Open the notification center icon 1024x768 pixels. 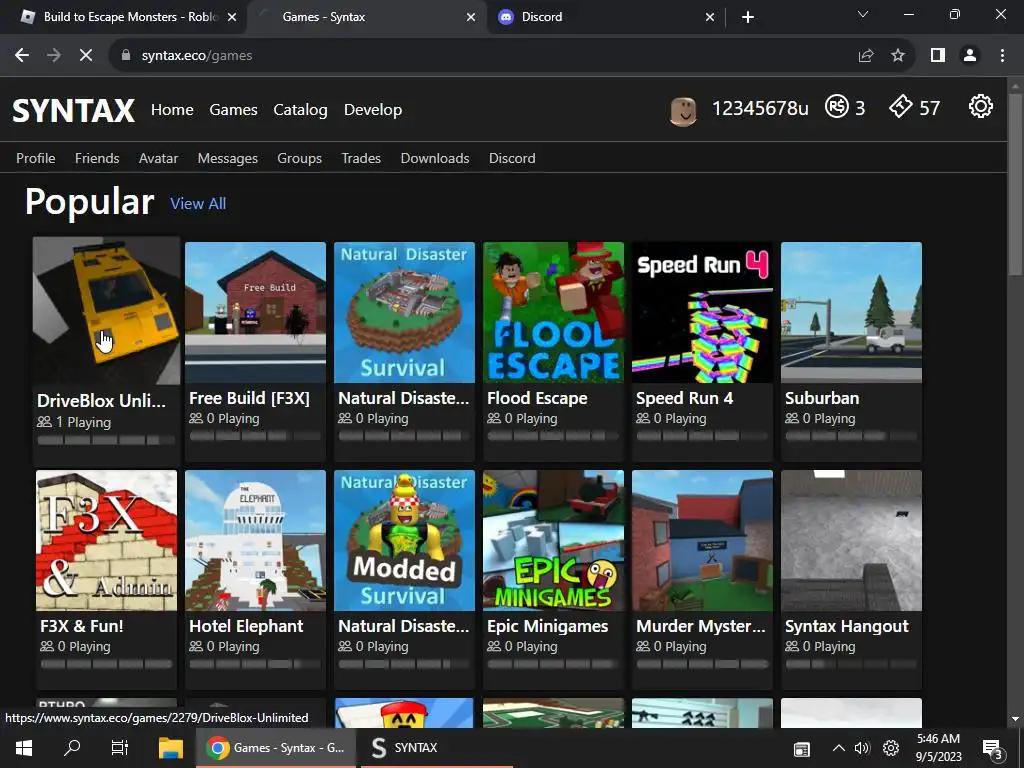[x=992, y=748]
